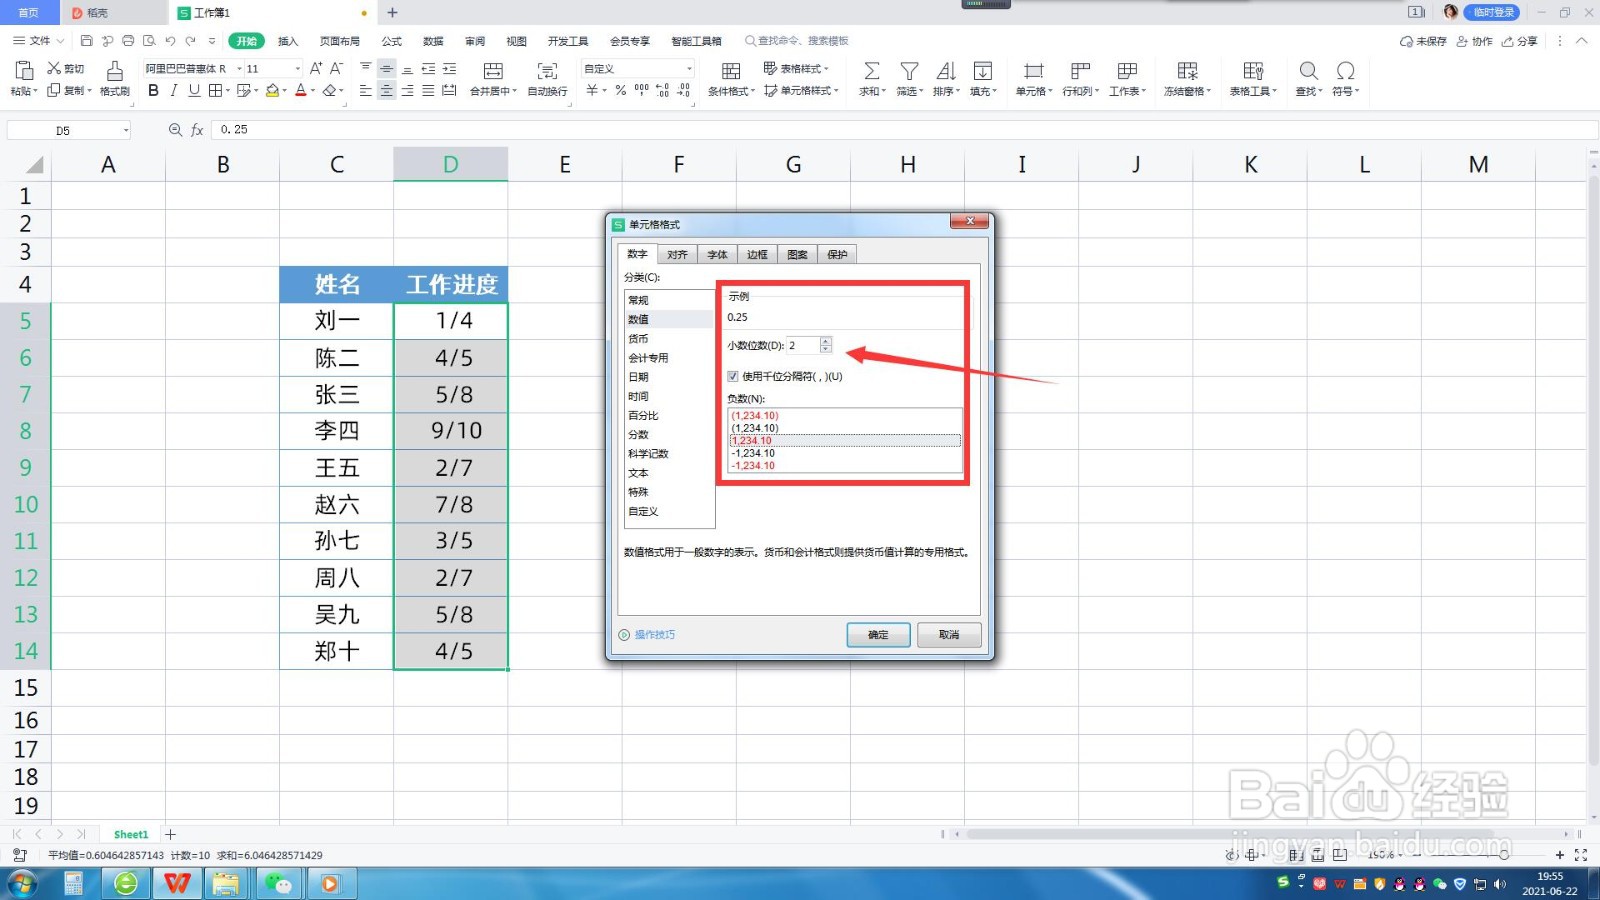The width and height of the screenshot is (1600, 900).
Task: Click the Undo arrow icon
Action: 170,41
